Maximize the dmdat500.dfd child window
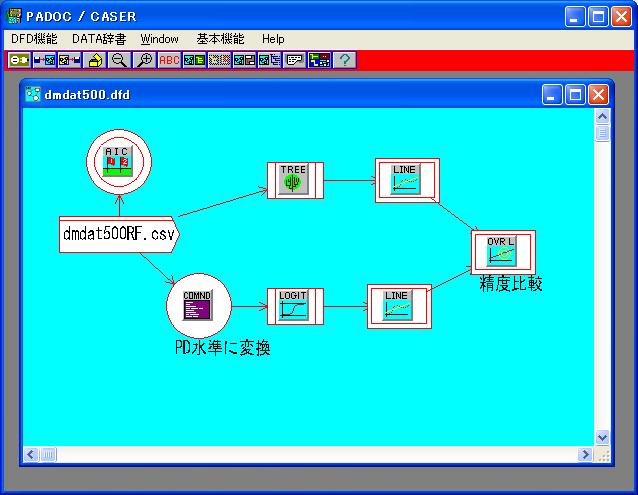The width and height of the screenshot is (638, 495). 576,95
